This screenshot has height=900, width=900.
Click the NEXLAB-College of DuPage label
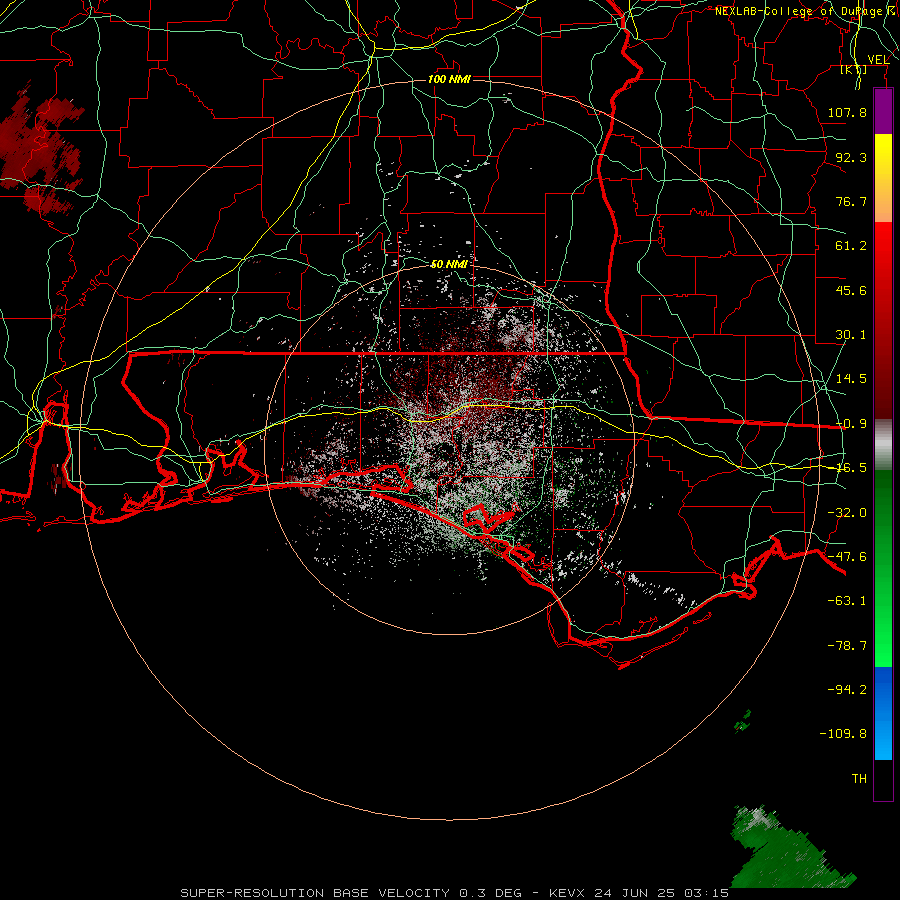point(806,11)
